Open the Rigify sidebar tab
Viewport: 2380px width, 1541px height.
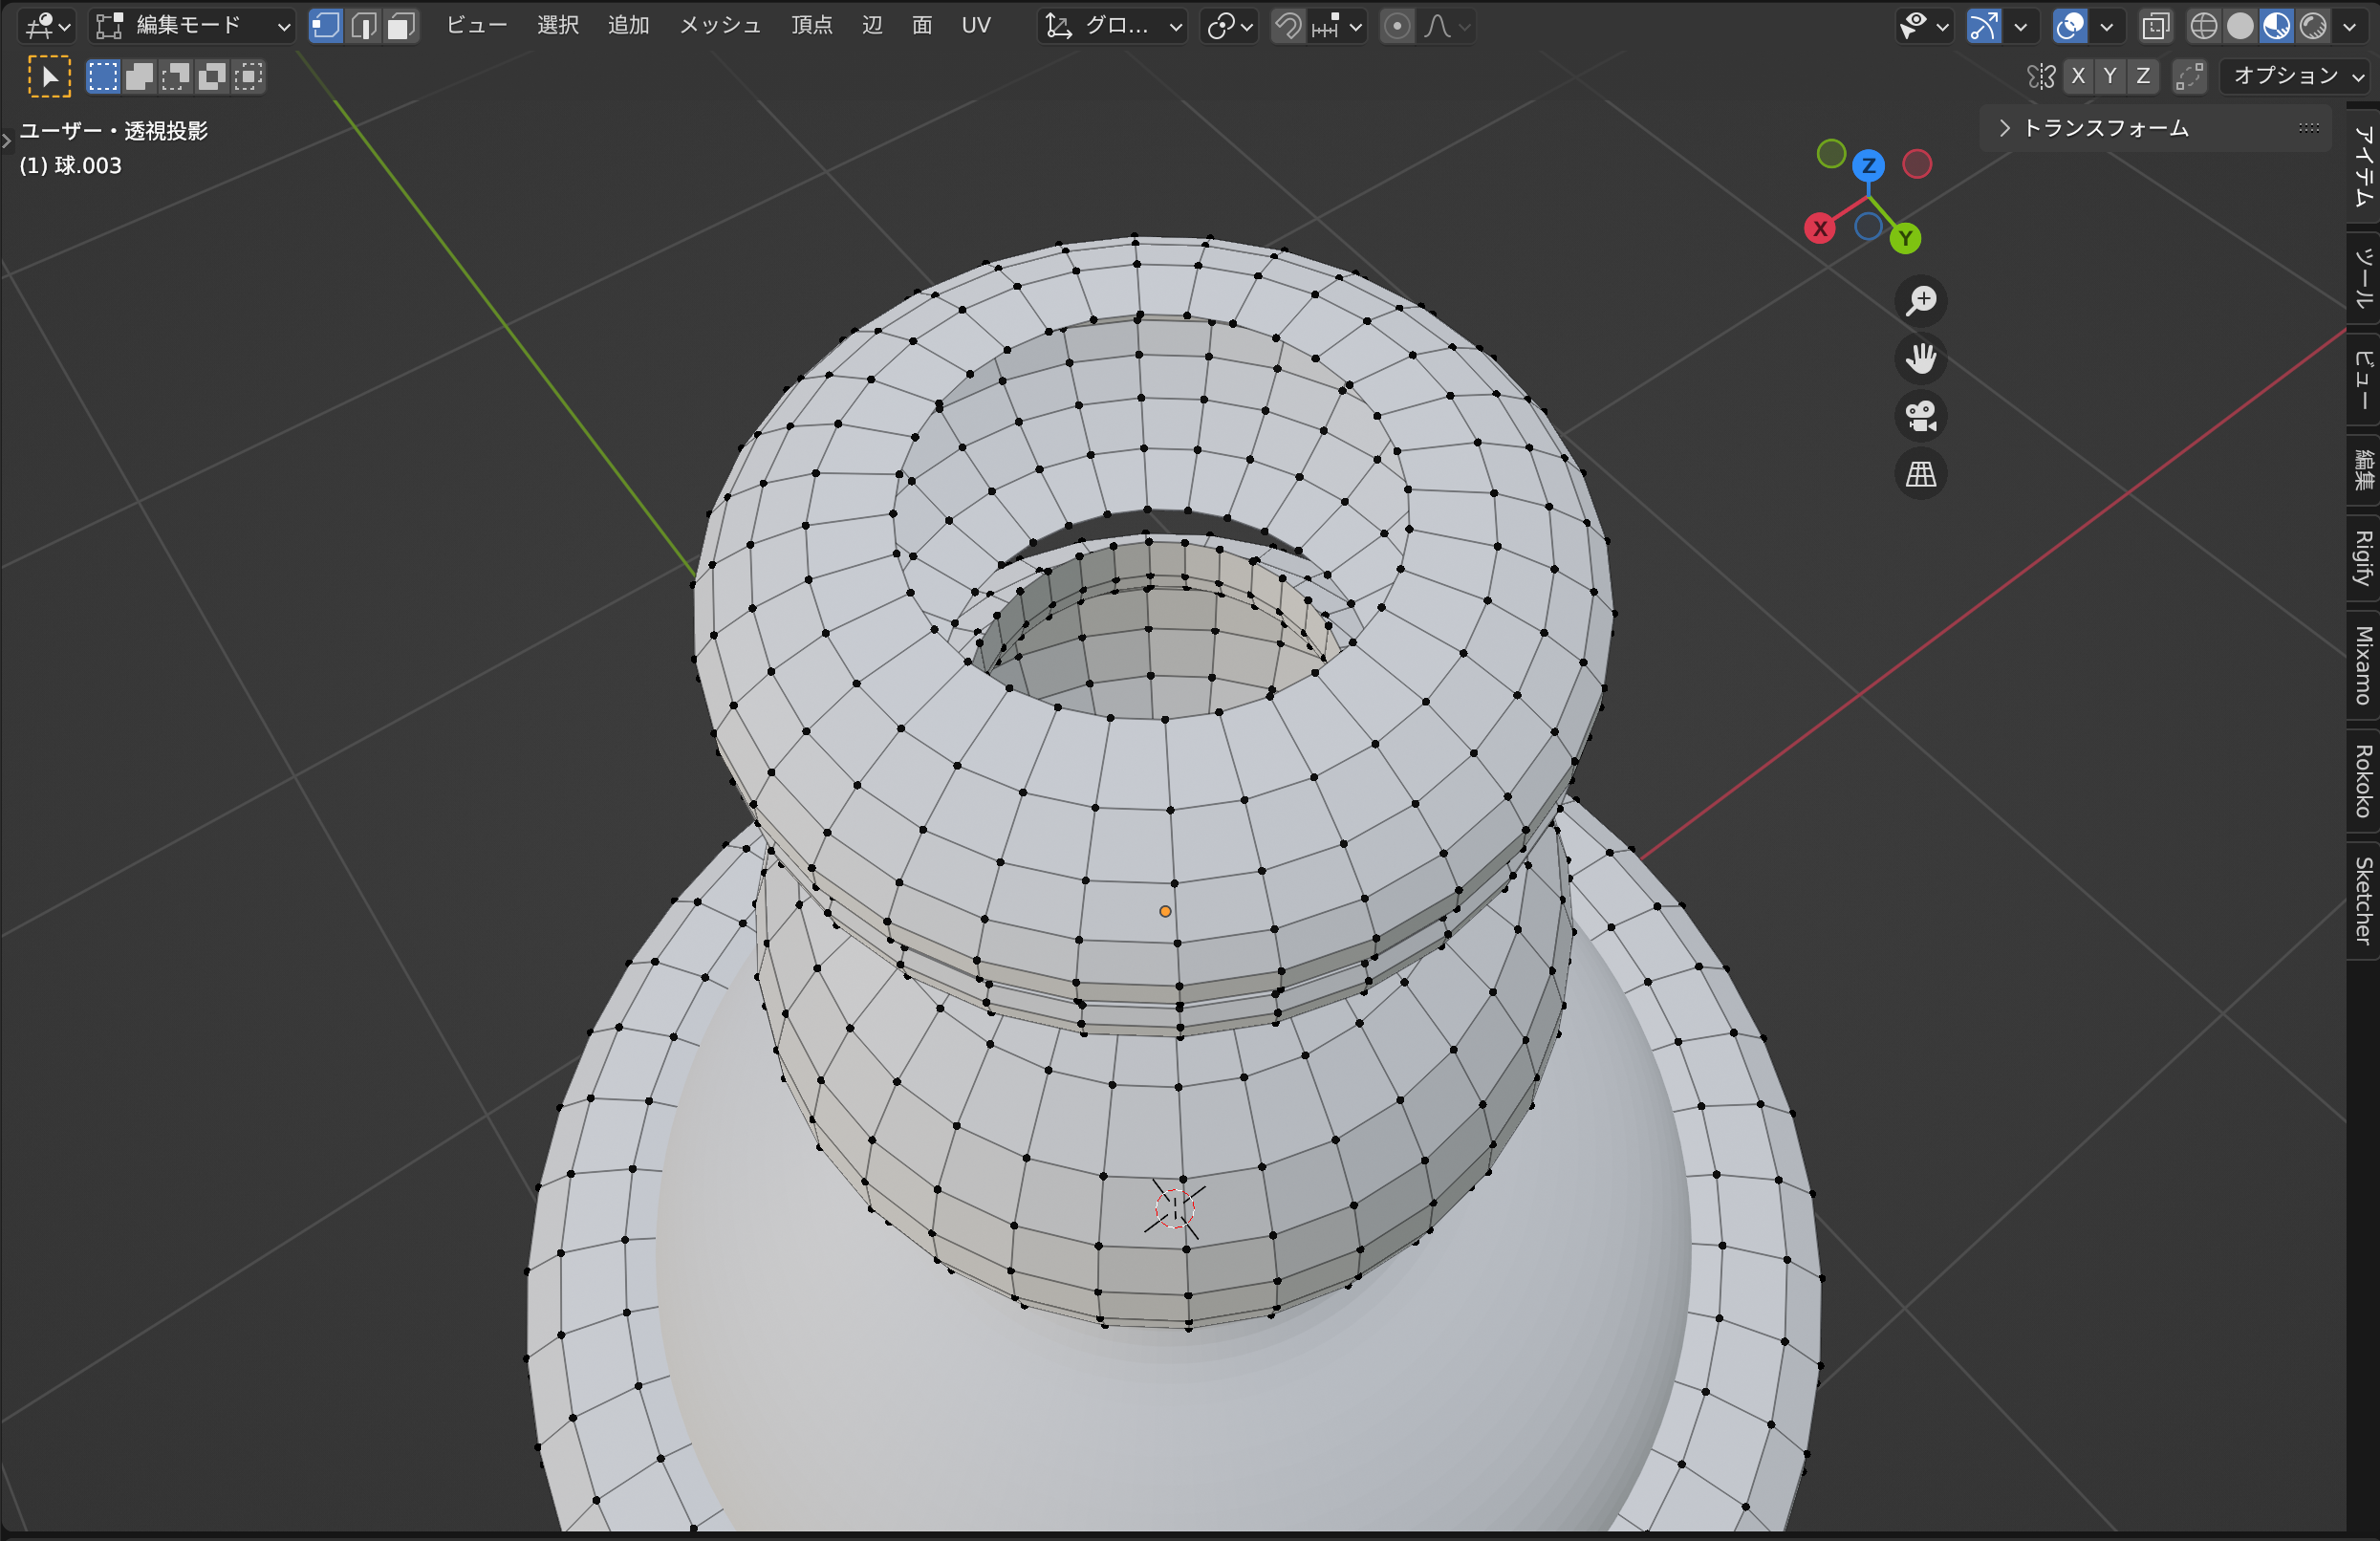(2363, 557)
